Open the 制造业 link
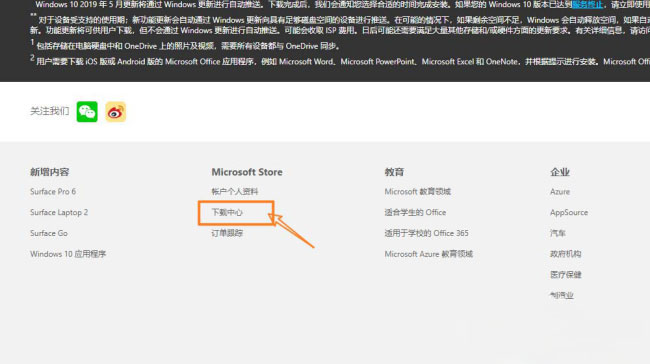This screenshot has width=650, height=364. tap(562, 295)
